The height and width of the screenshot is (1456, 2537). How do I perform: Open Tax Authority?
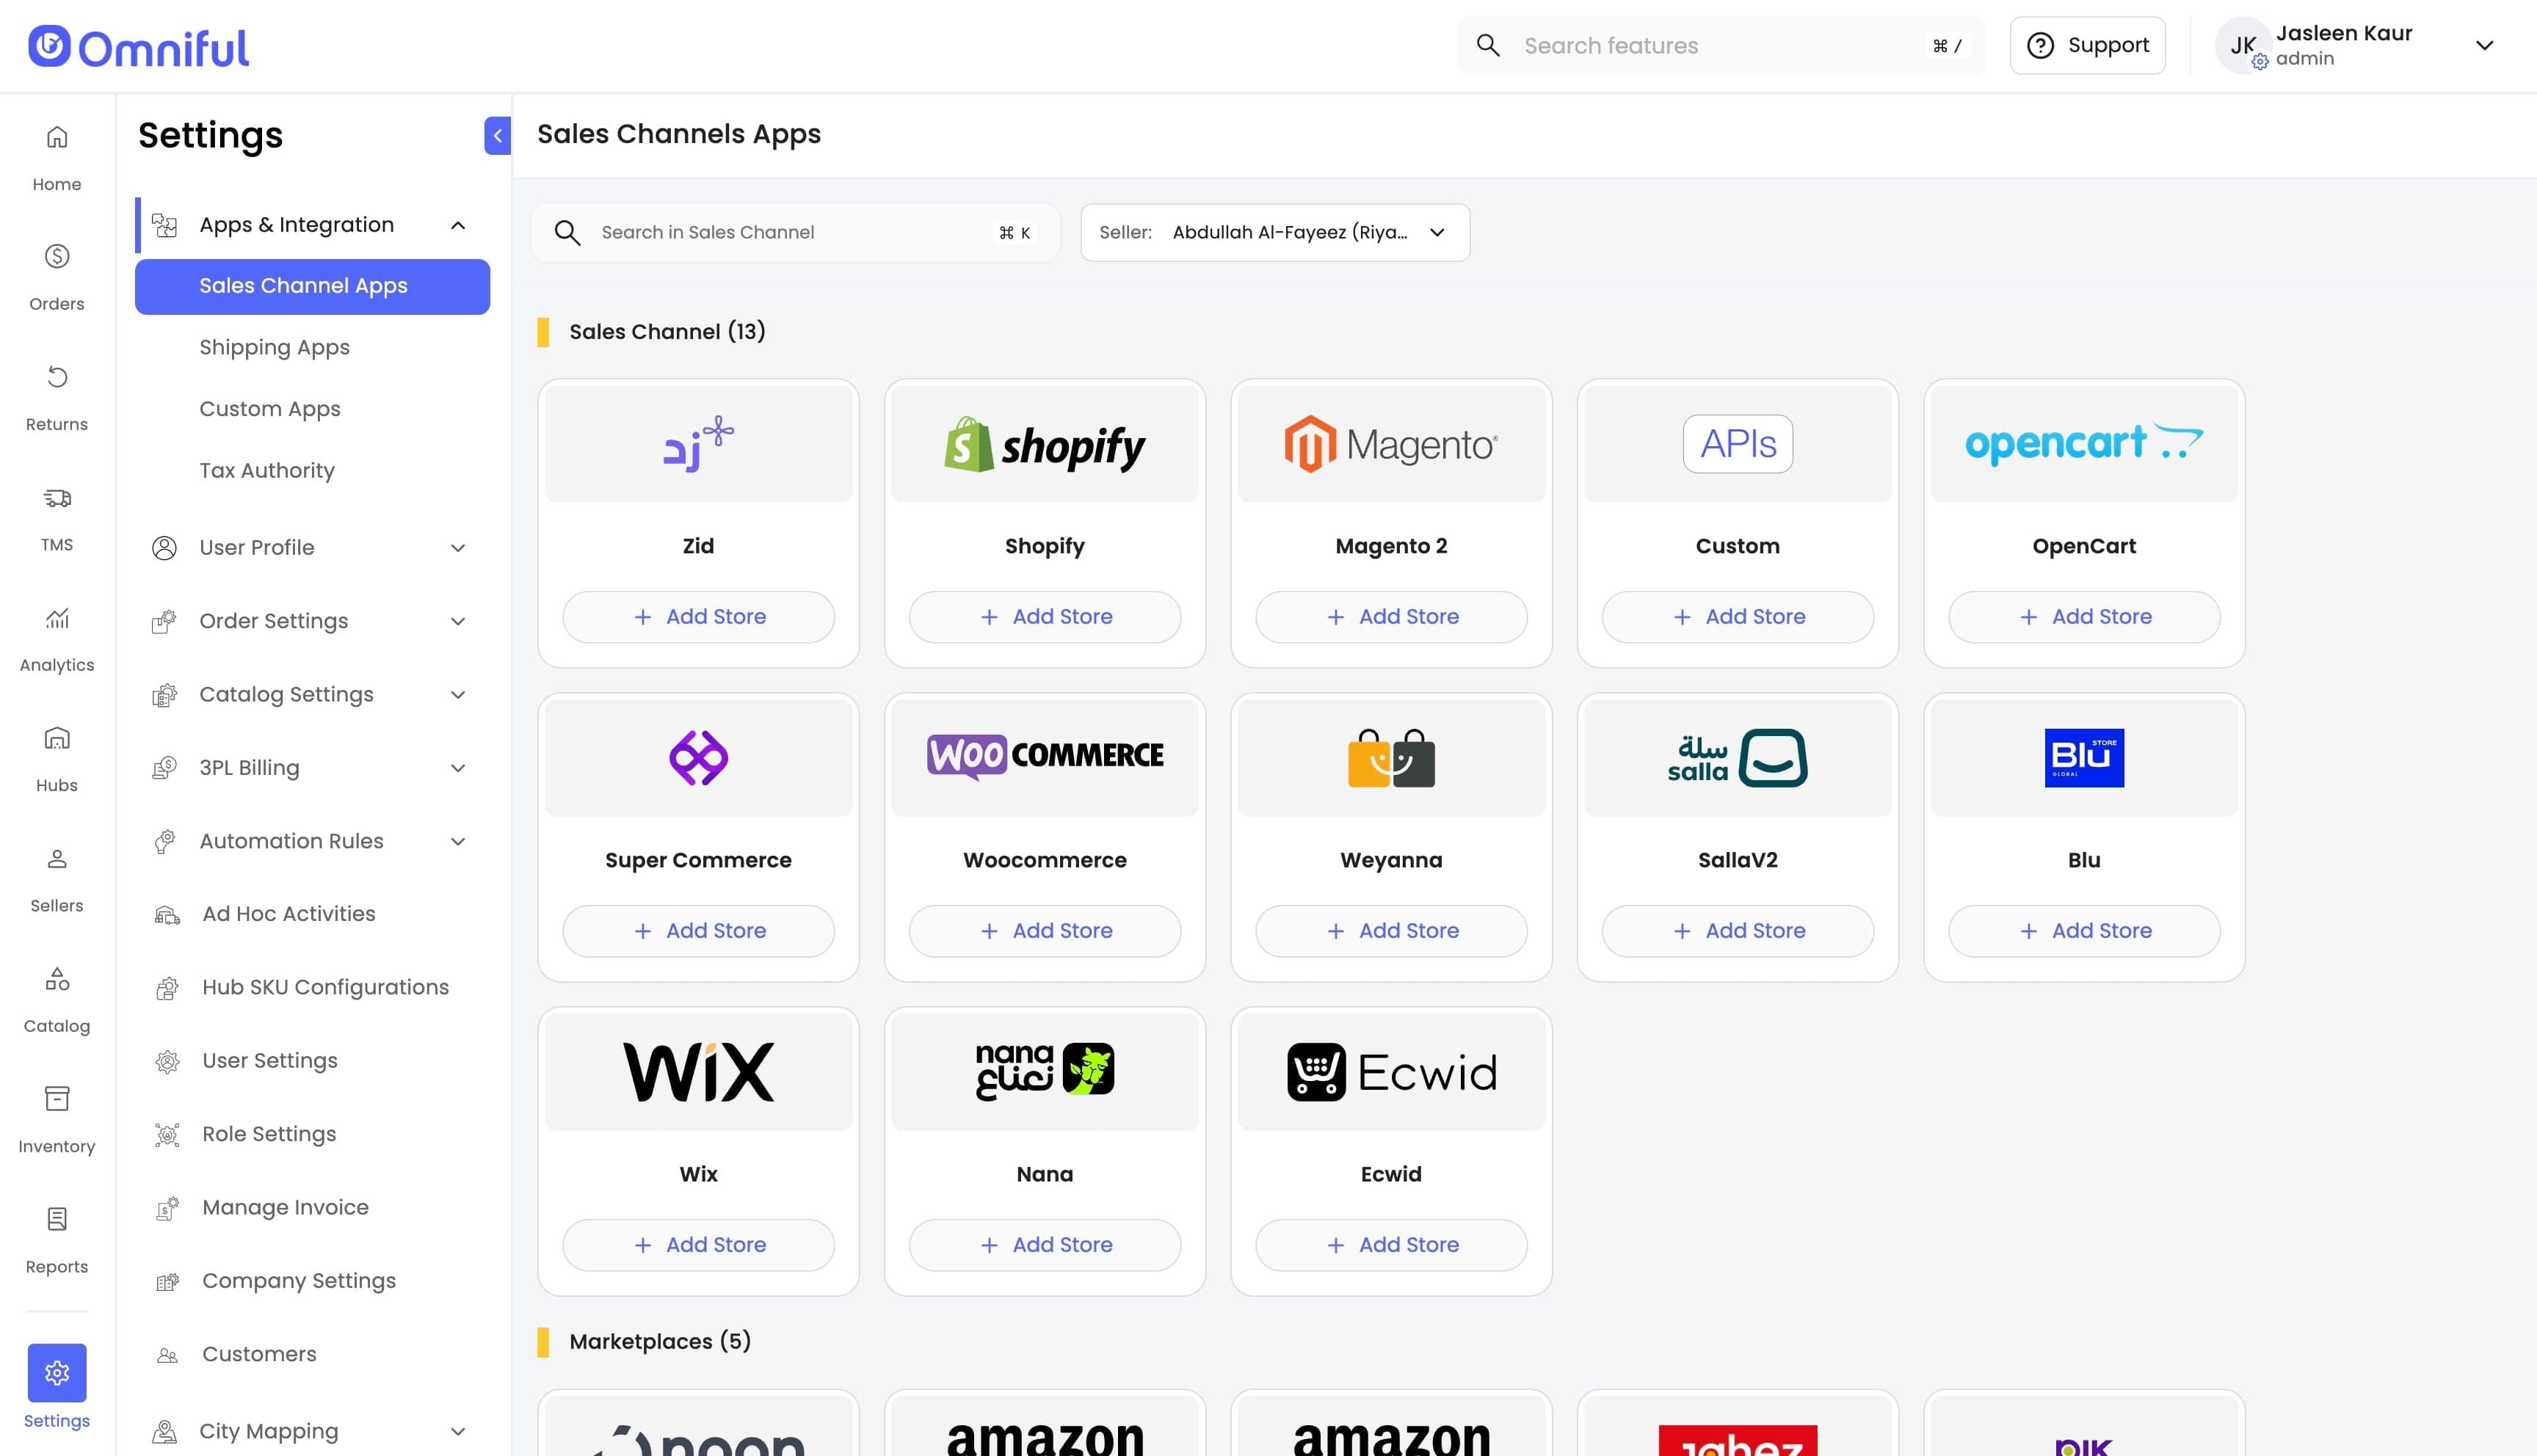266,470
